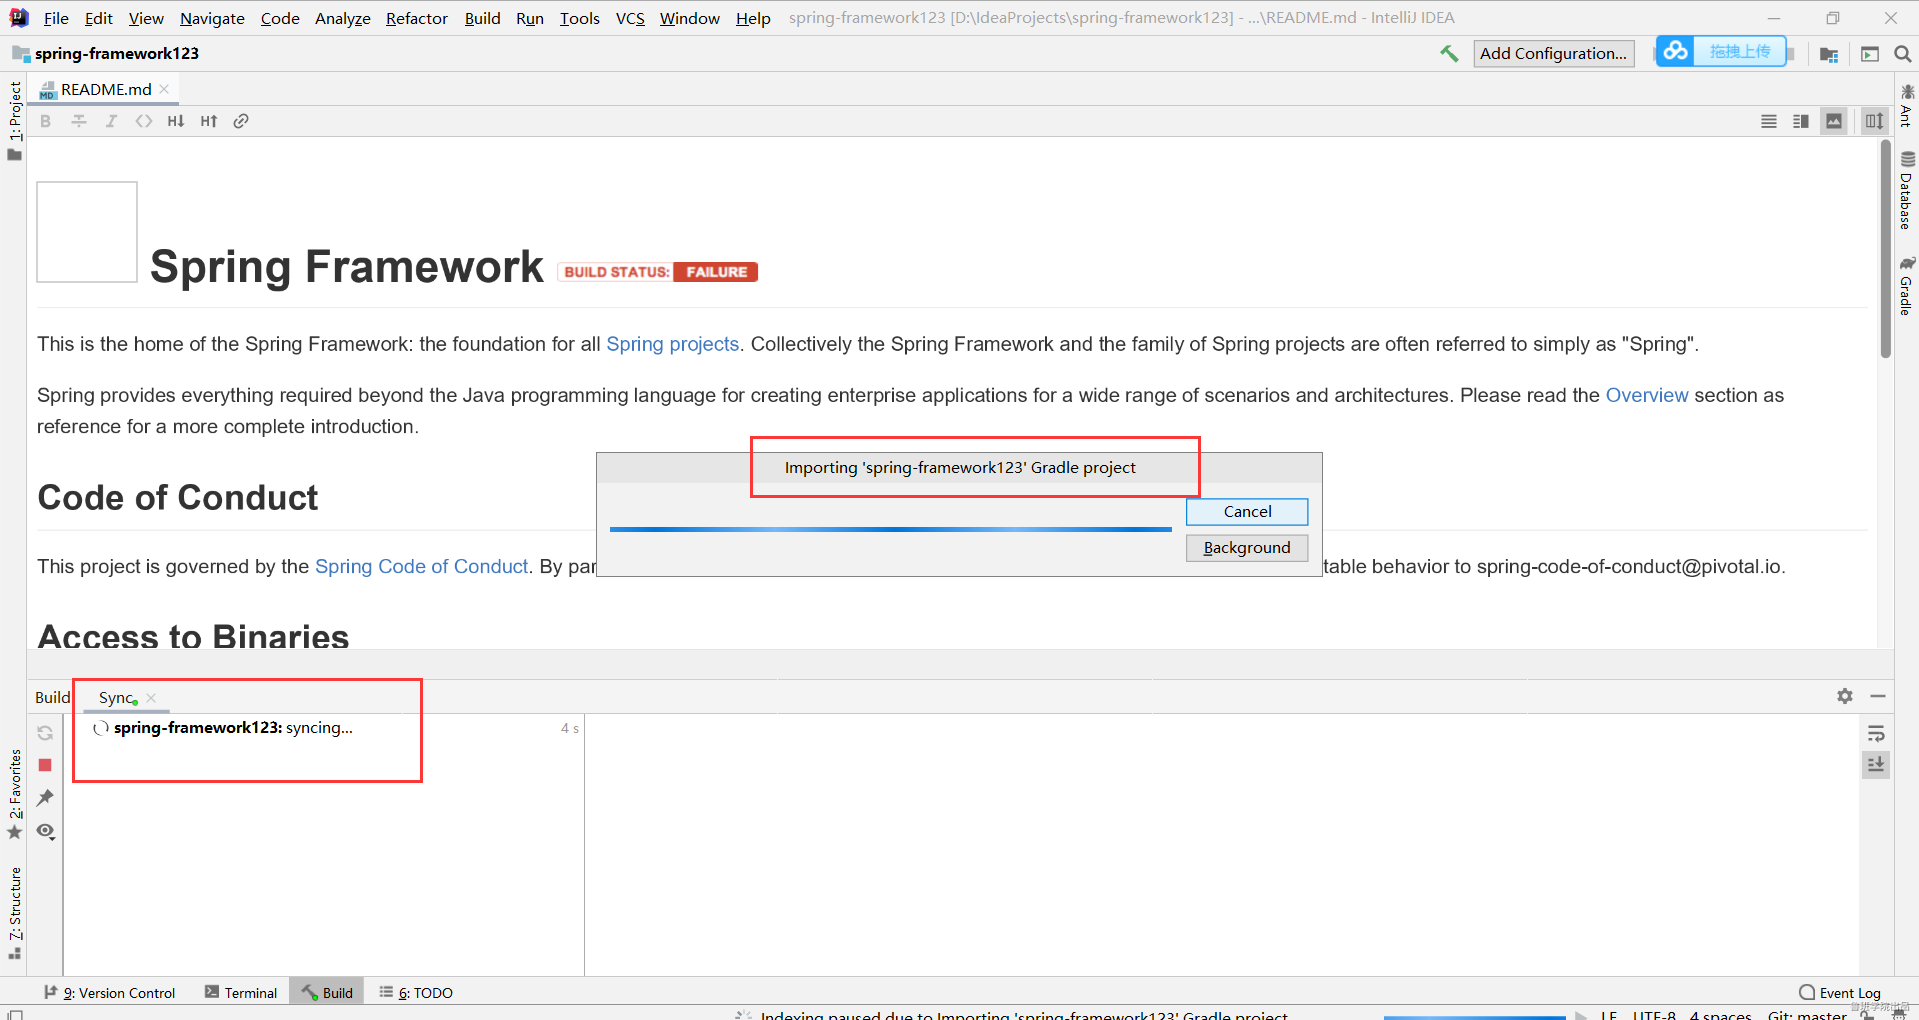Close the README.md tab
1919x1020 pixels.
(165, 89)
